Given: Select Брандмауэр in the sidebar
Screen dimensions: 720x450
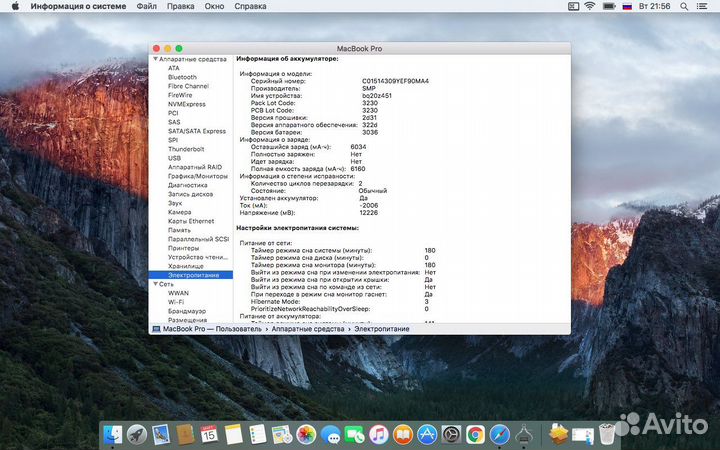Looking at the screenshot, I should tap(187, 311).
